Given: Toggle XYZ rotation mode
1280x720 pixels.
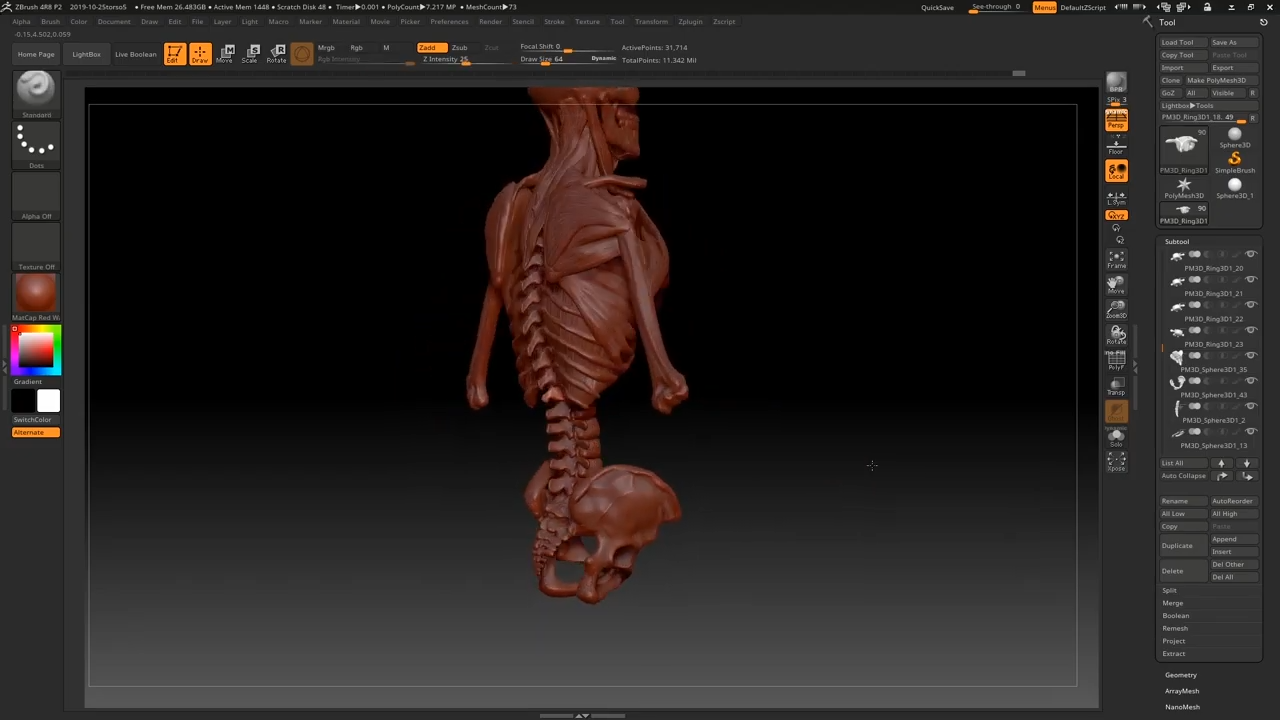Looking at the screenshot, I should pyautogui.click(x=1116, y=215).
